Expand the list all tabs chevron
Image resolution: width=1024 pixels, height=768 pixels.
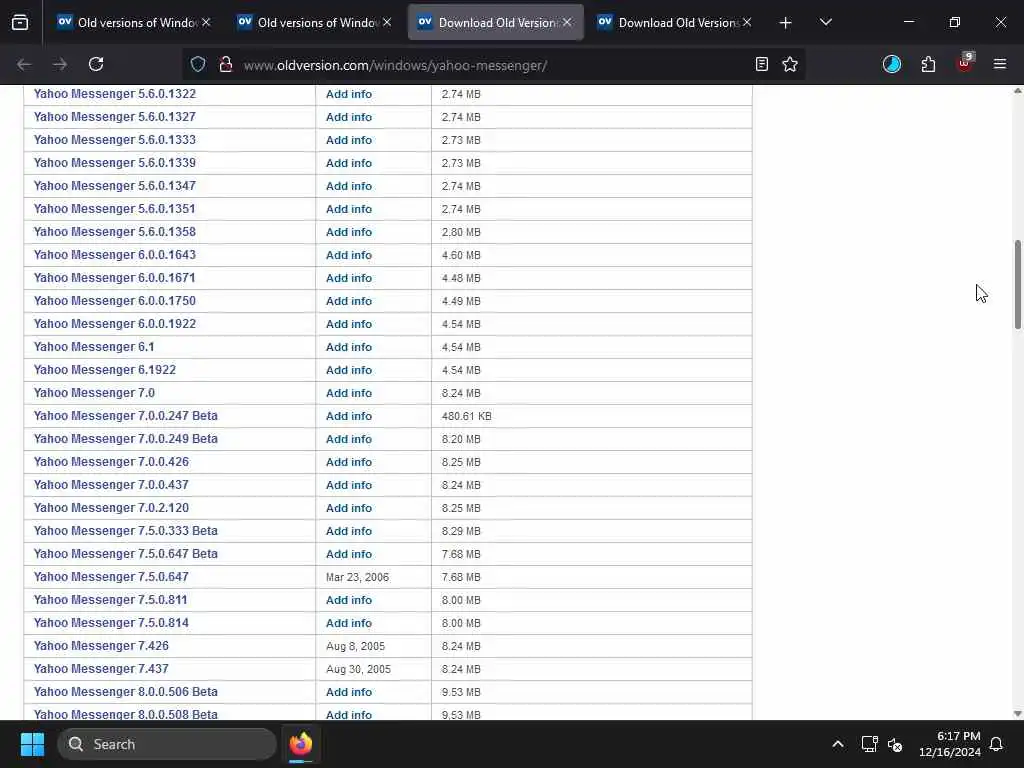coord(826,23)
